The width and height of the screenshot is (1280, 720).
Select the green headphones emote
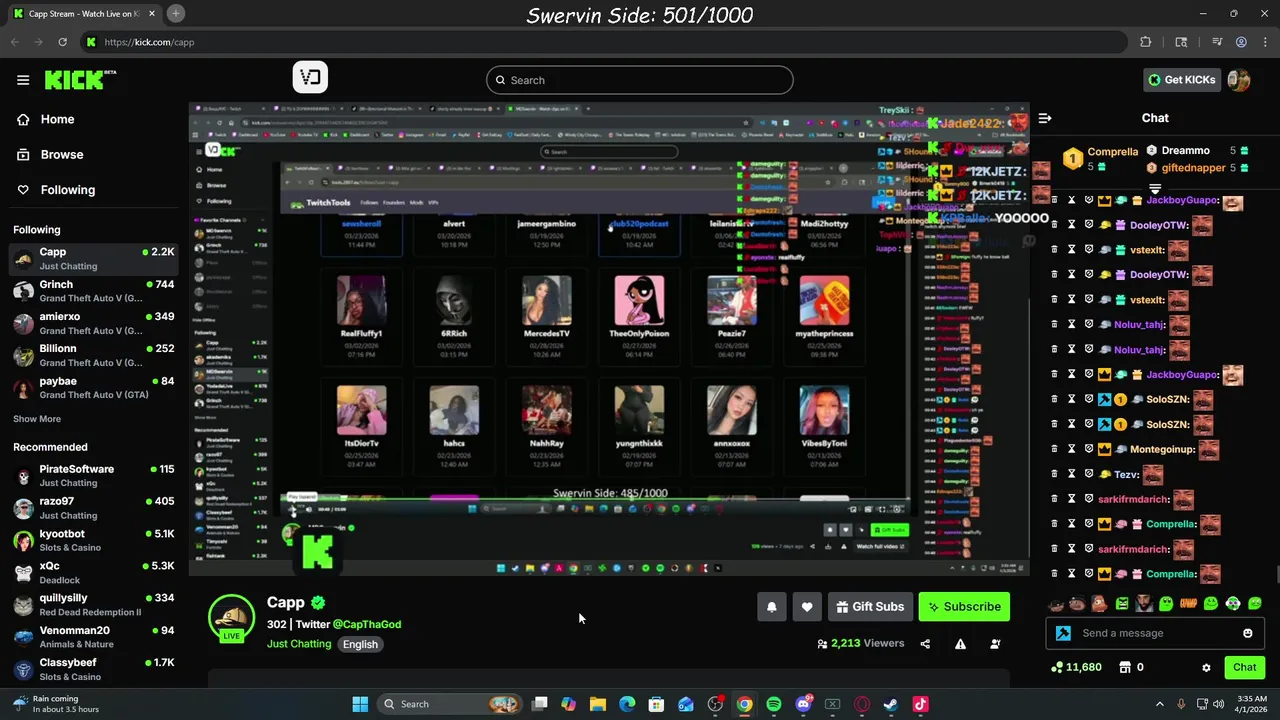coord(1233,604)
